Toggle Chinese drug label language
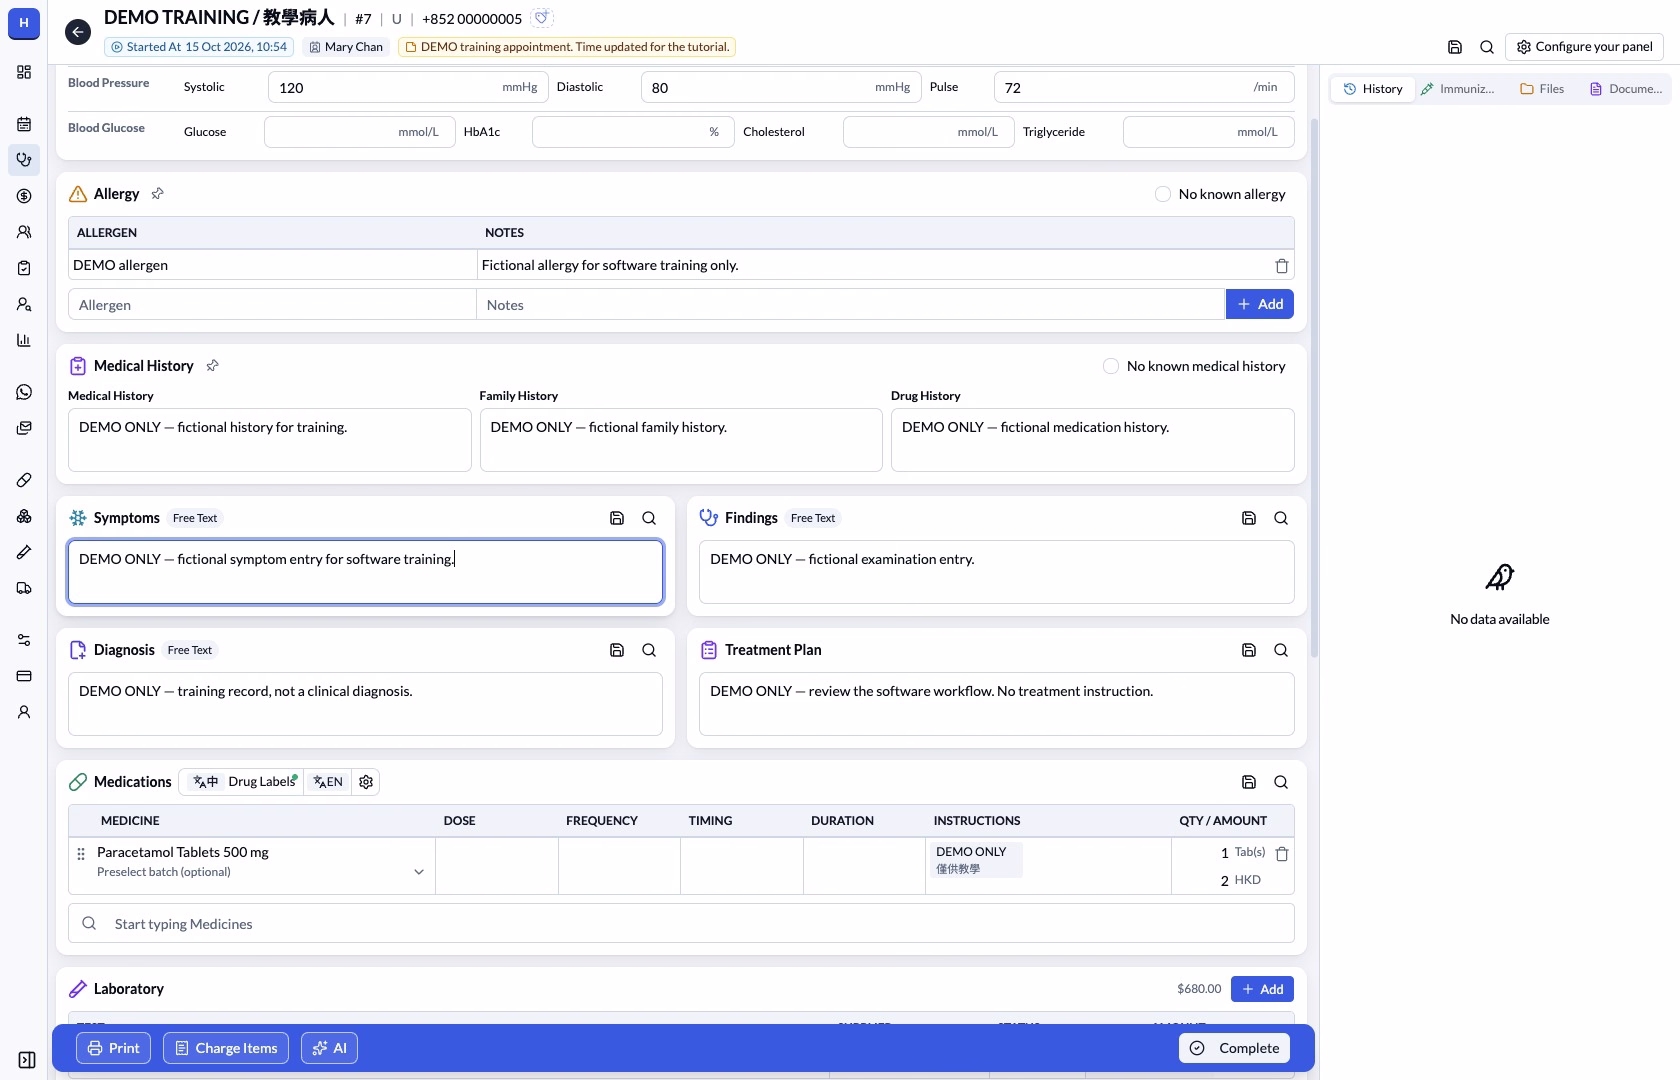The width and height of the screenshot is (1680, 1080). click(x=205, y=782)
